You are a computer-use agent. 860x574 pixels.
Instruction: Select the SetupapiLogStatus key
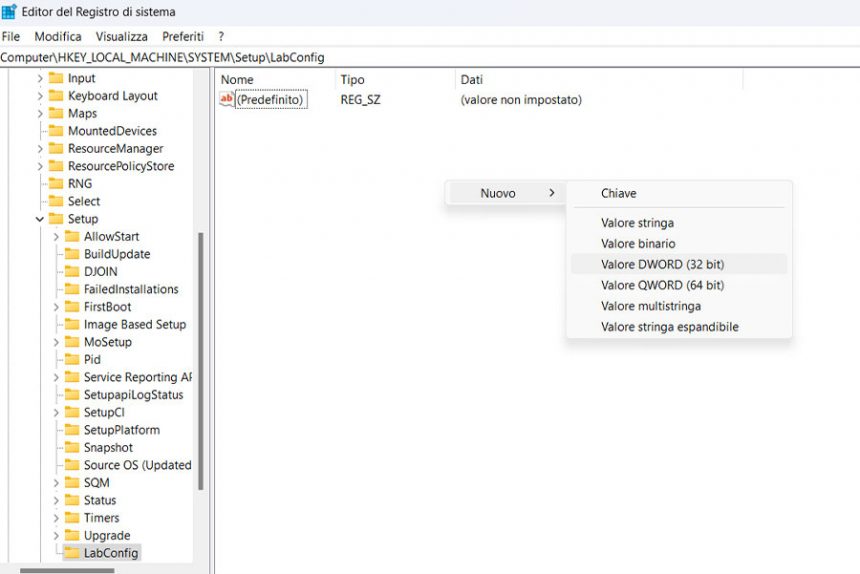click(133, 394)
